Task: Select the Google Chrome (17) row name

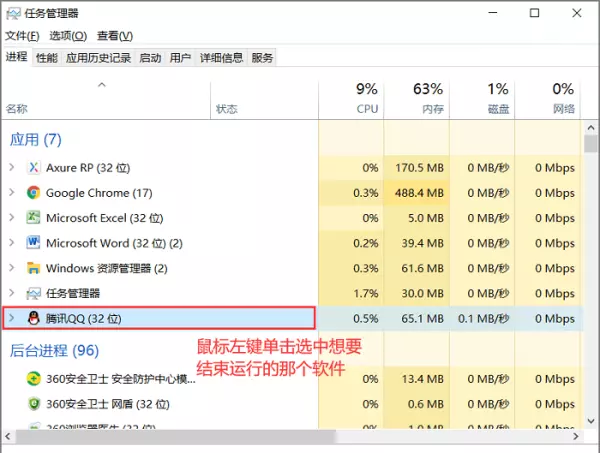Action: tap(99, 193)
